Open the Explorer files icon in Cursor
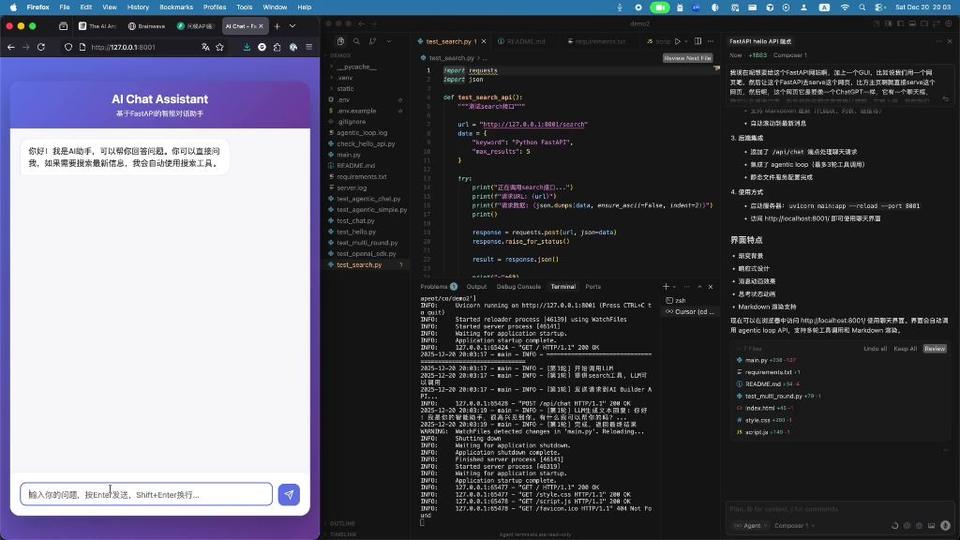The image size is (960, 540). (x=340, y=41)
